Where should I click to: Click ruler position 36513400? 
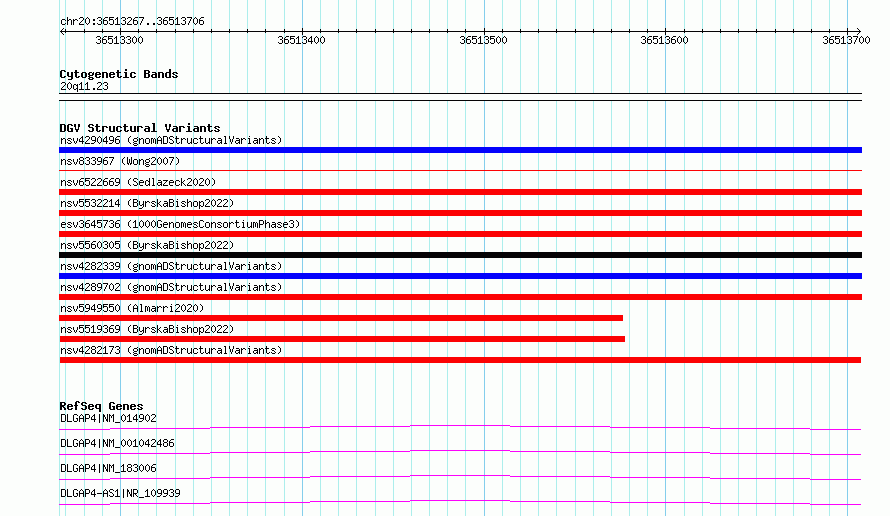[x=301, y=40]
